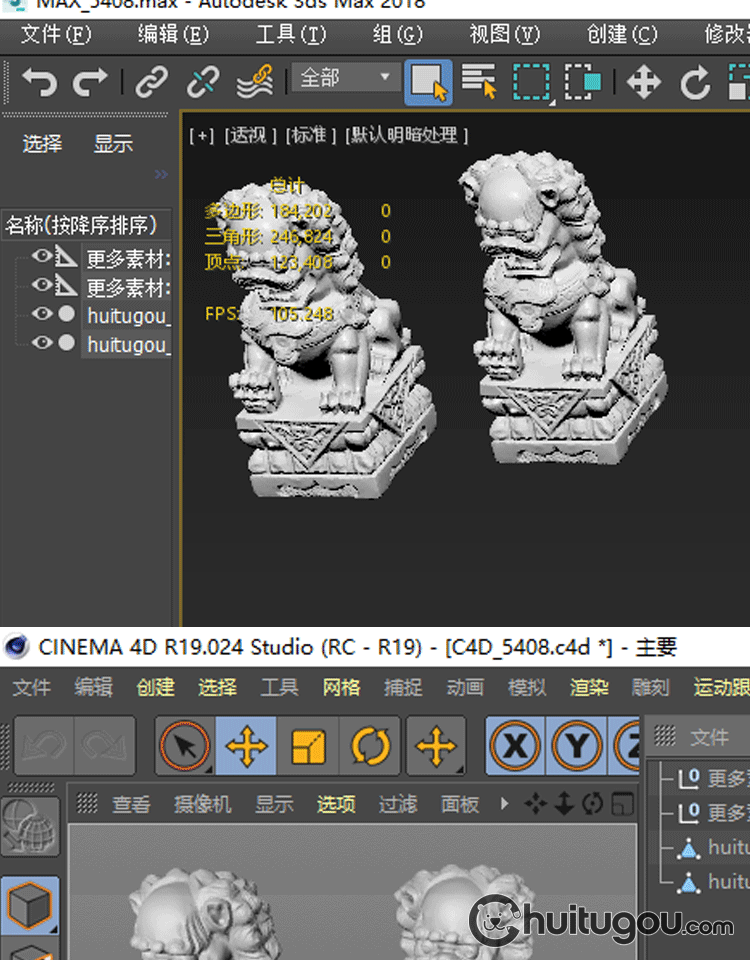Toggle the Y axis lock in Cinema 4D
The height and width of the screenshot is (960, 750).
pos(579,746)
